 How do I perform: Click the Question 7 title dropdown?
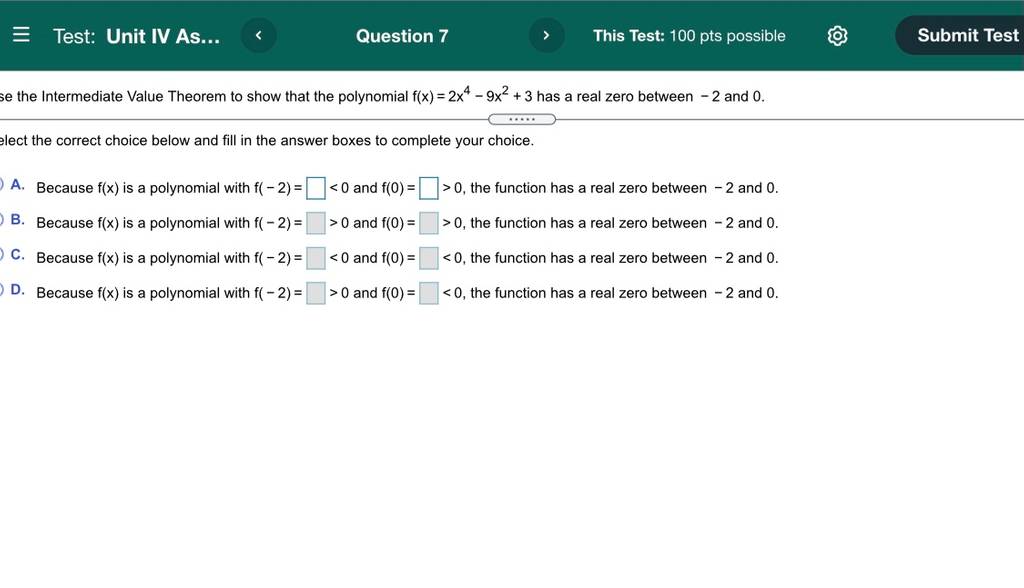coord(402,36)
